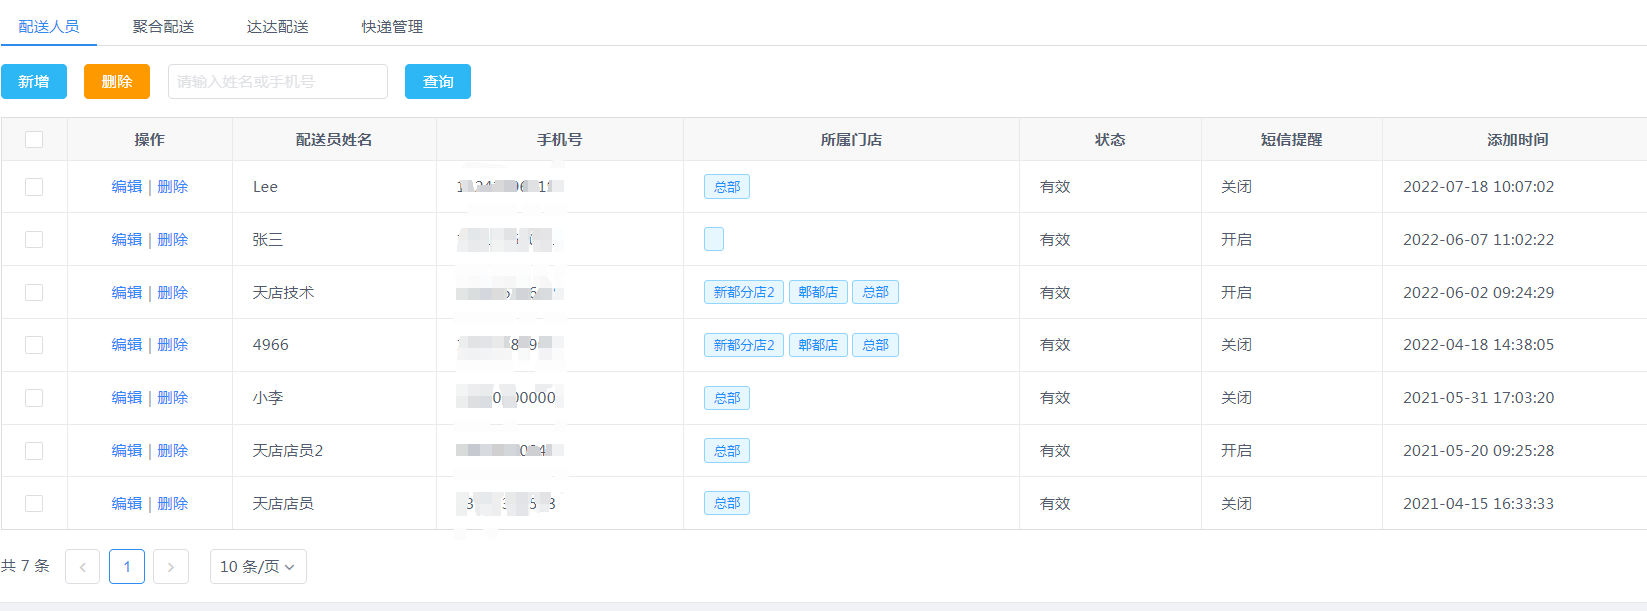Click the 查询 search button
This screenshot has width=1647, height=611.
438,82
